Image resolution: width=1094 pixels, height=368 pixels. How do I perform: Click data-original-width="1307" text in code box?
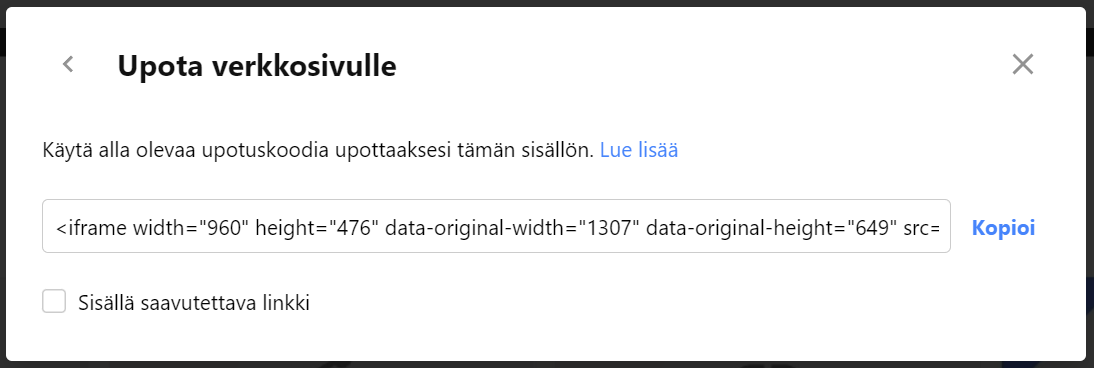coord(513,228)
